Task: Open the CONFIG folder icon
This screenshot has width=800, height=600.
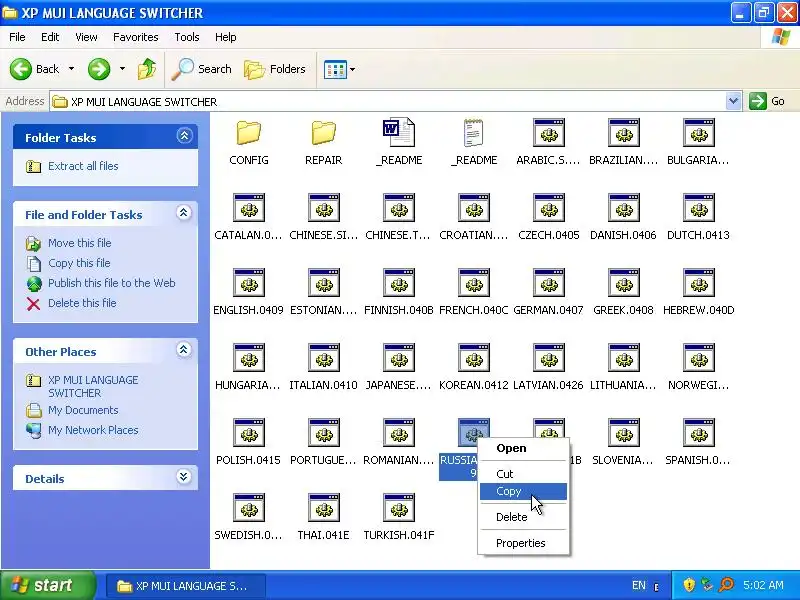Action: coord(248,133)
